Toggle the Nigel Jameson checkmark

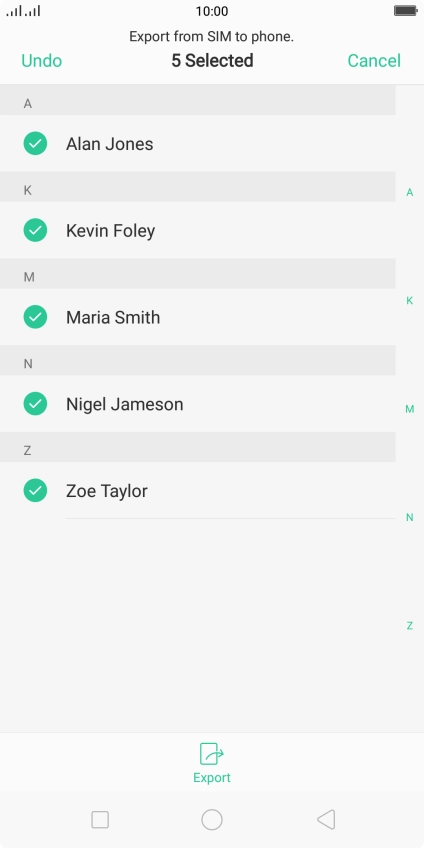[35, 403]
